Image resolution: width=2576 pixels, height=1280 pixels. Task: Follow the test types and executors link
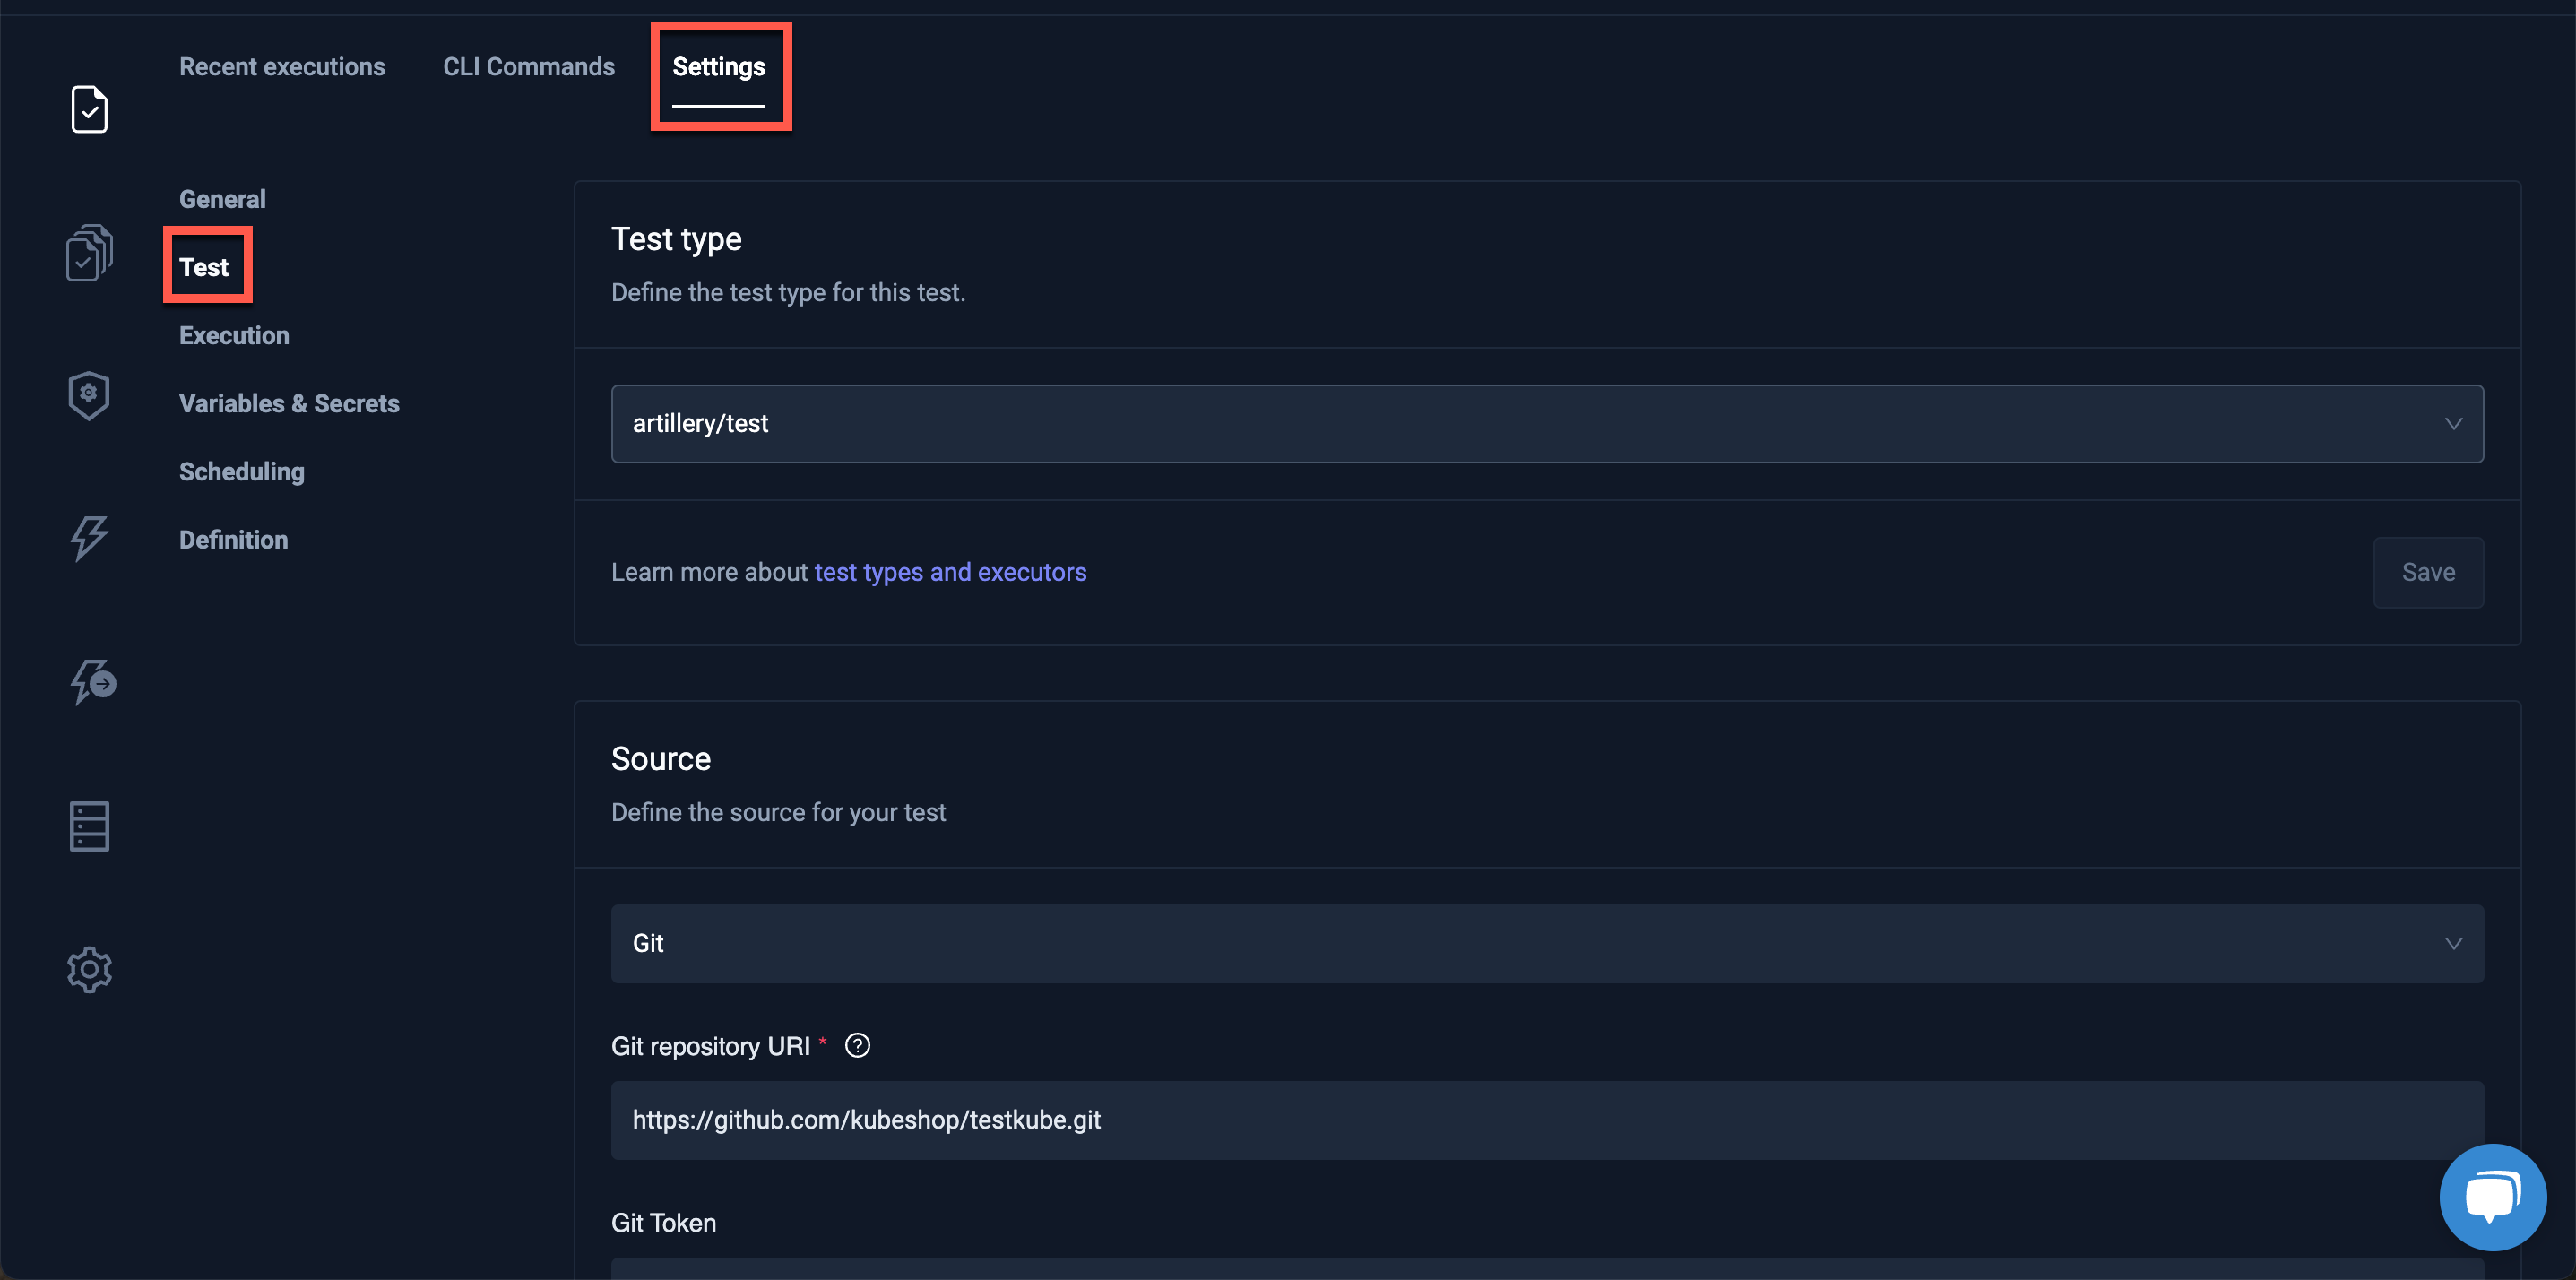coord(950,572)
